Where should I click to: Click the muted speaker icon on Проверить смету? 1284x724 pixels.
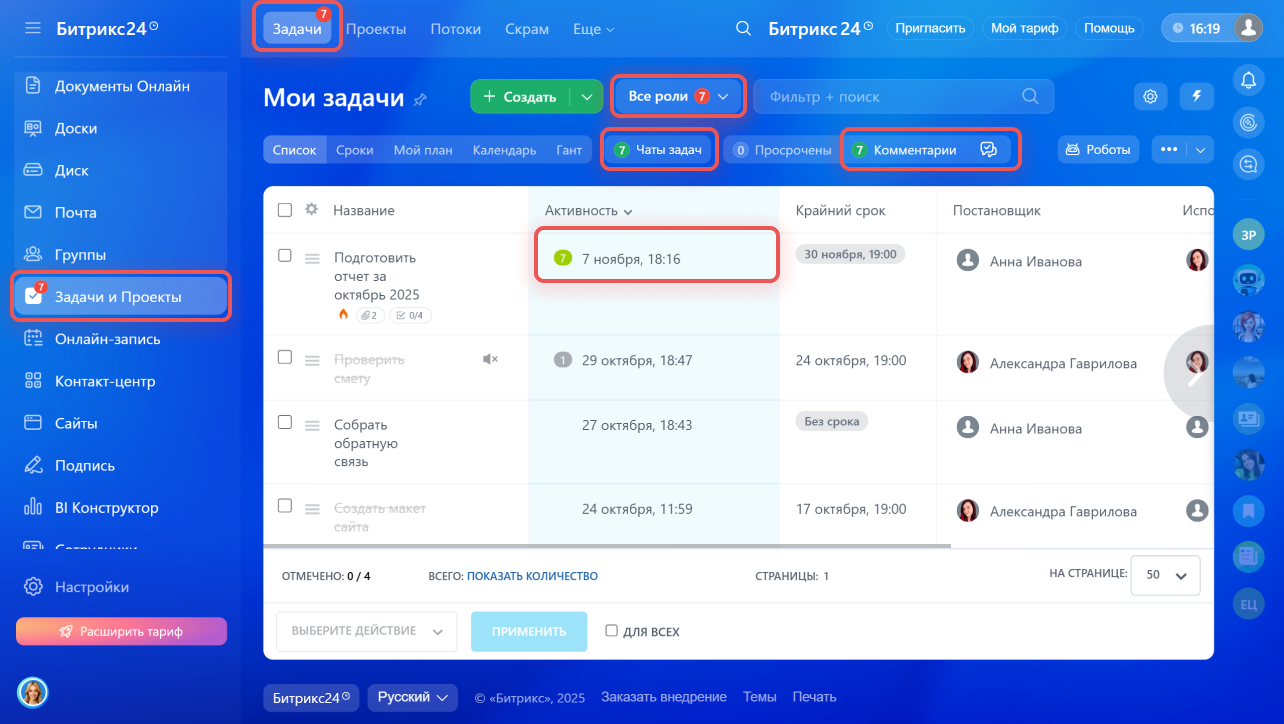pyautogui.click(x=490, y=359)
